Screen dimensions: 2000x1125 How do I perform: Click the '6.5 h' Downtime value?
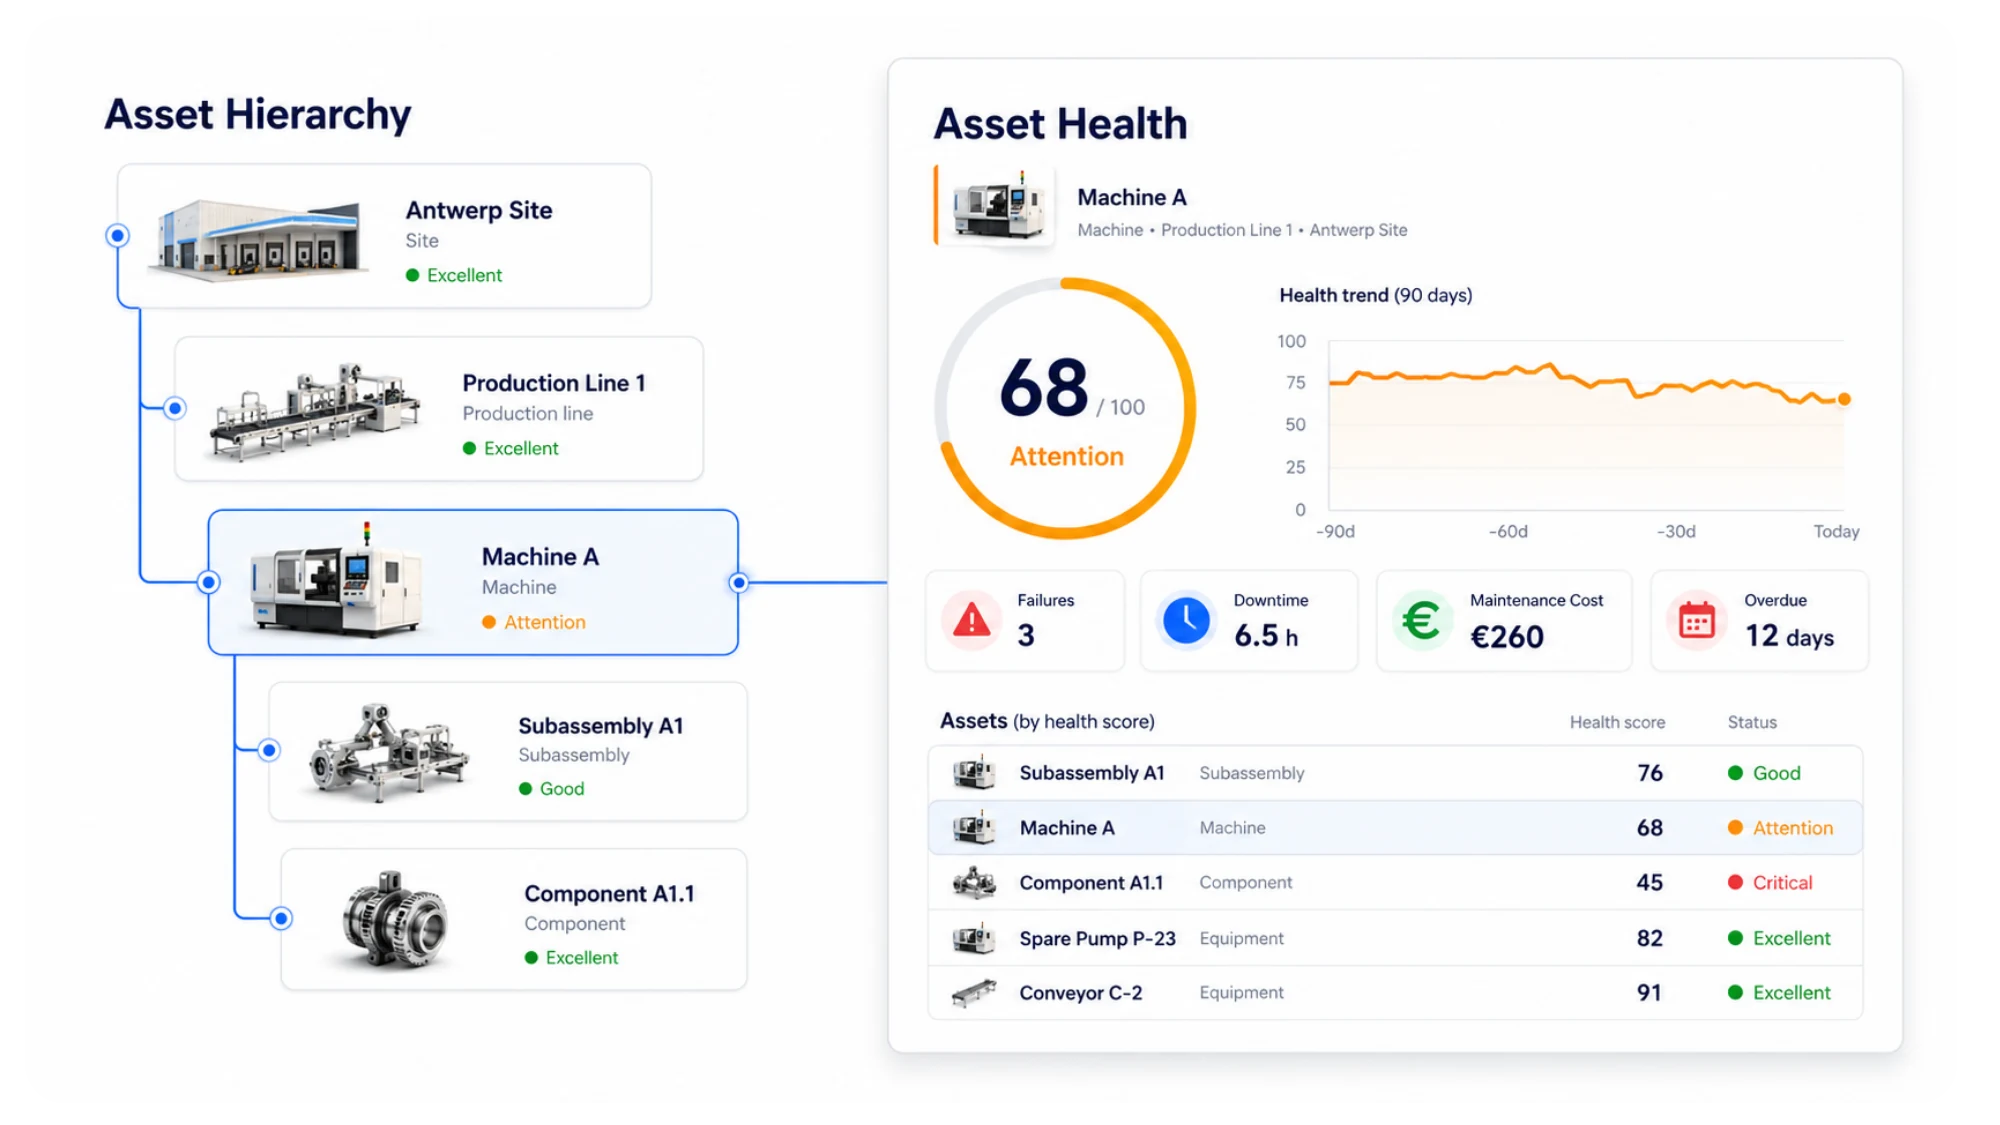coord(1266,636)
